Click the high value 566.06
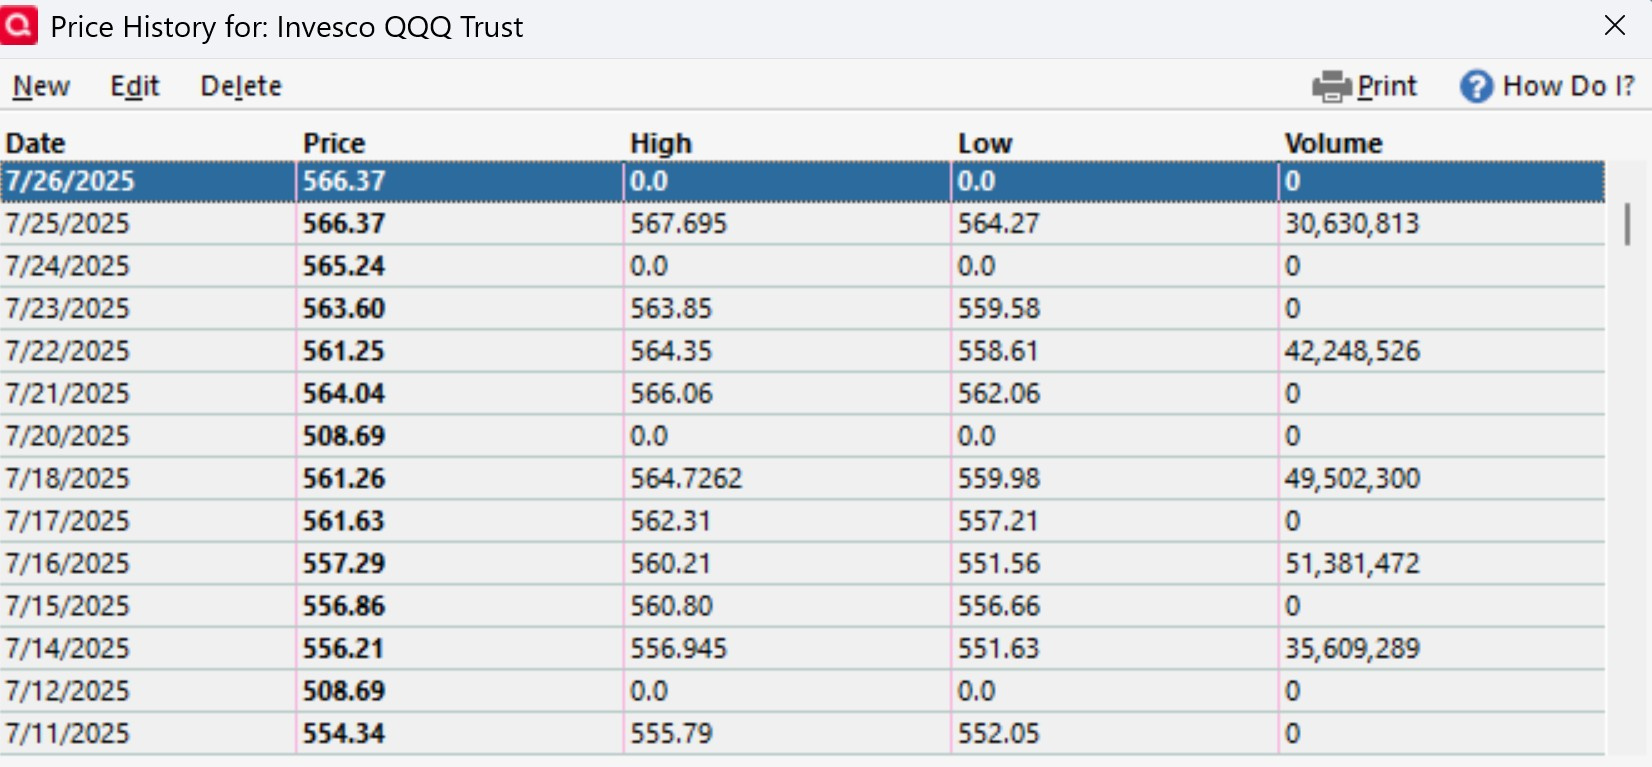Viewport: 1652px width, 767px height. (x=671, y=394)
